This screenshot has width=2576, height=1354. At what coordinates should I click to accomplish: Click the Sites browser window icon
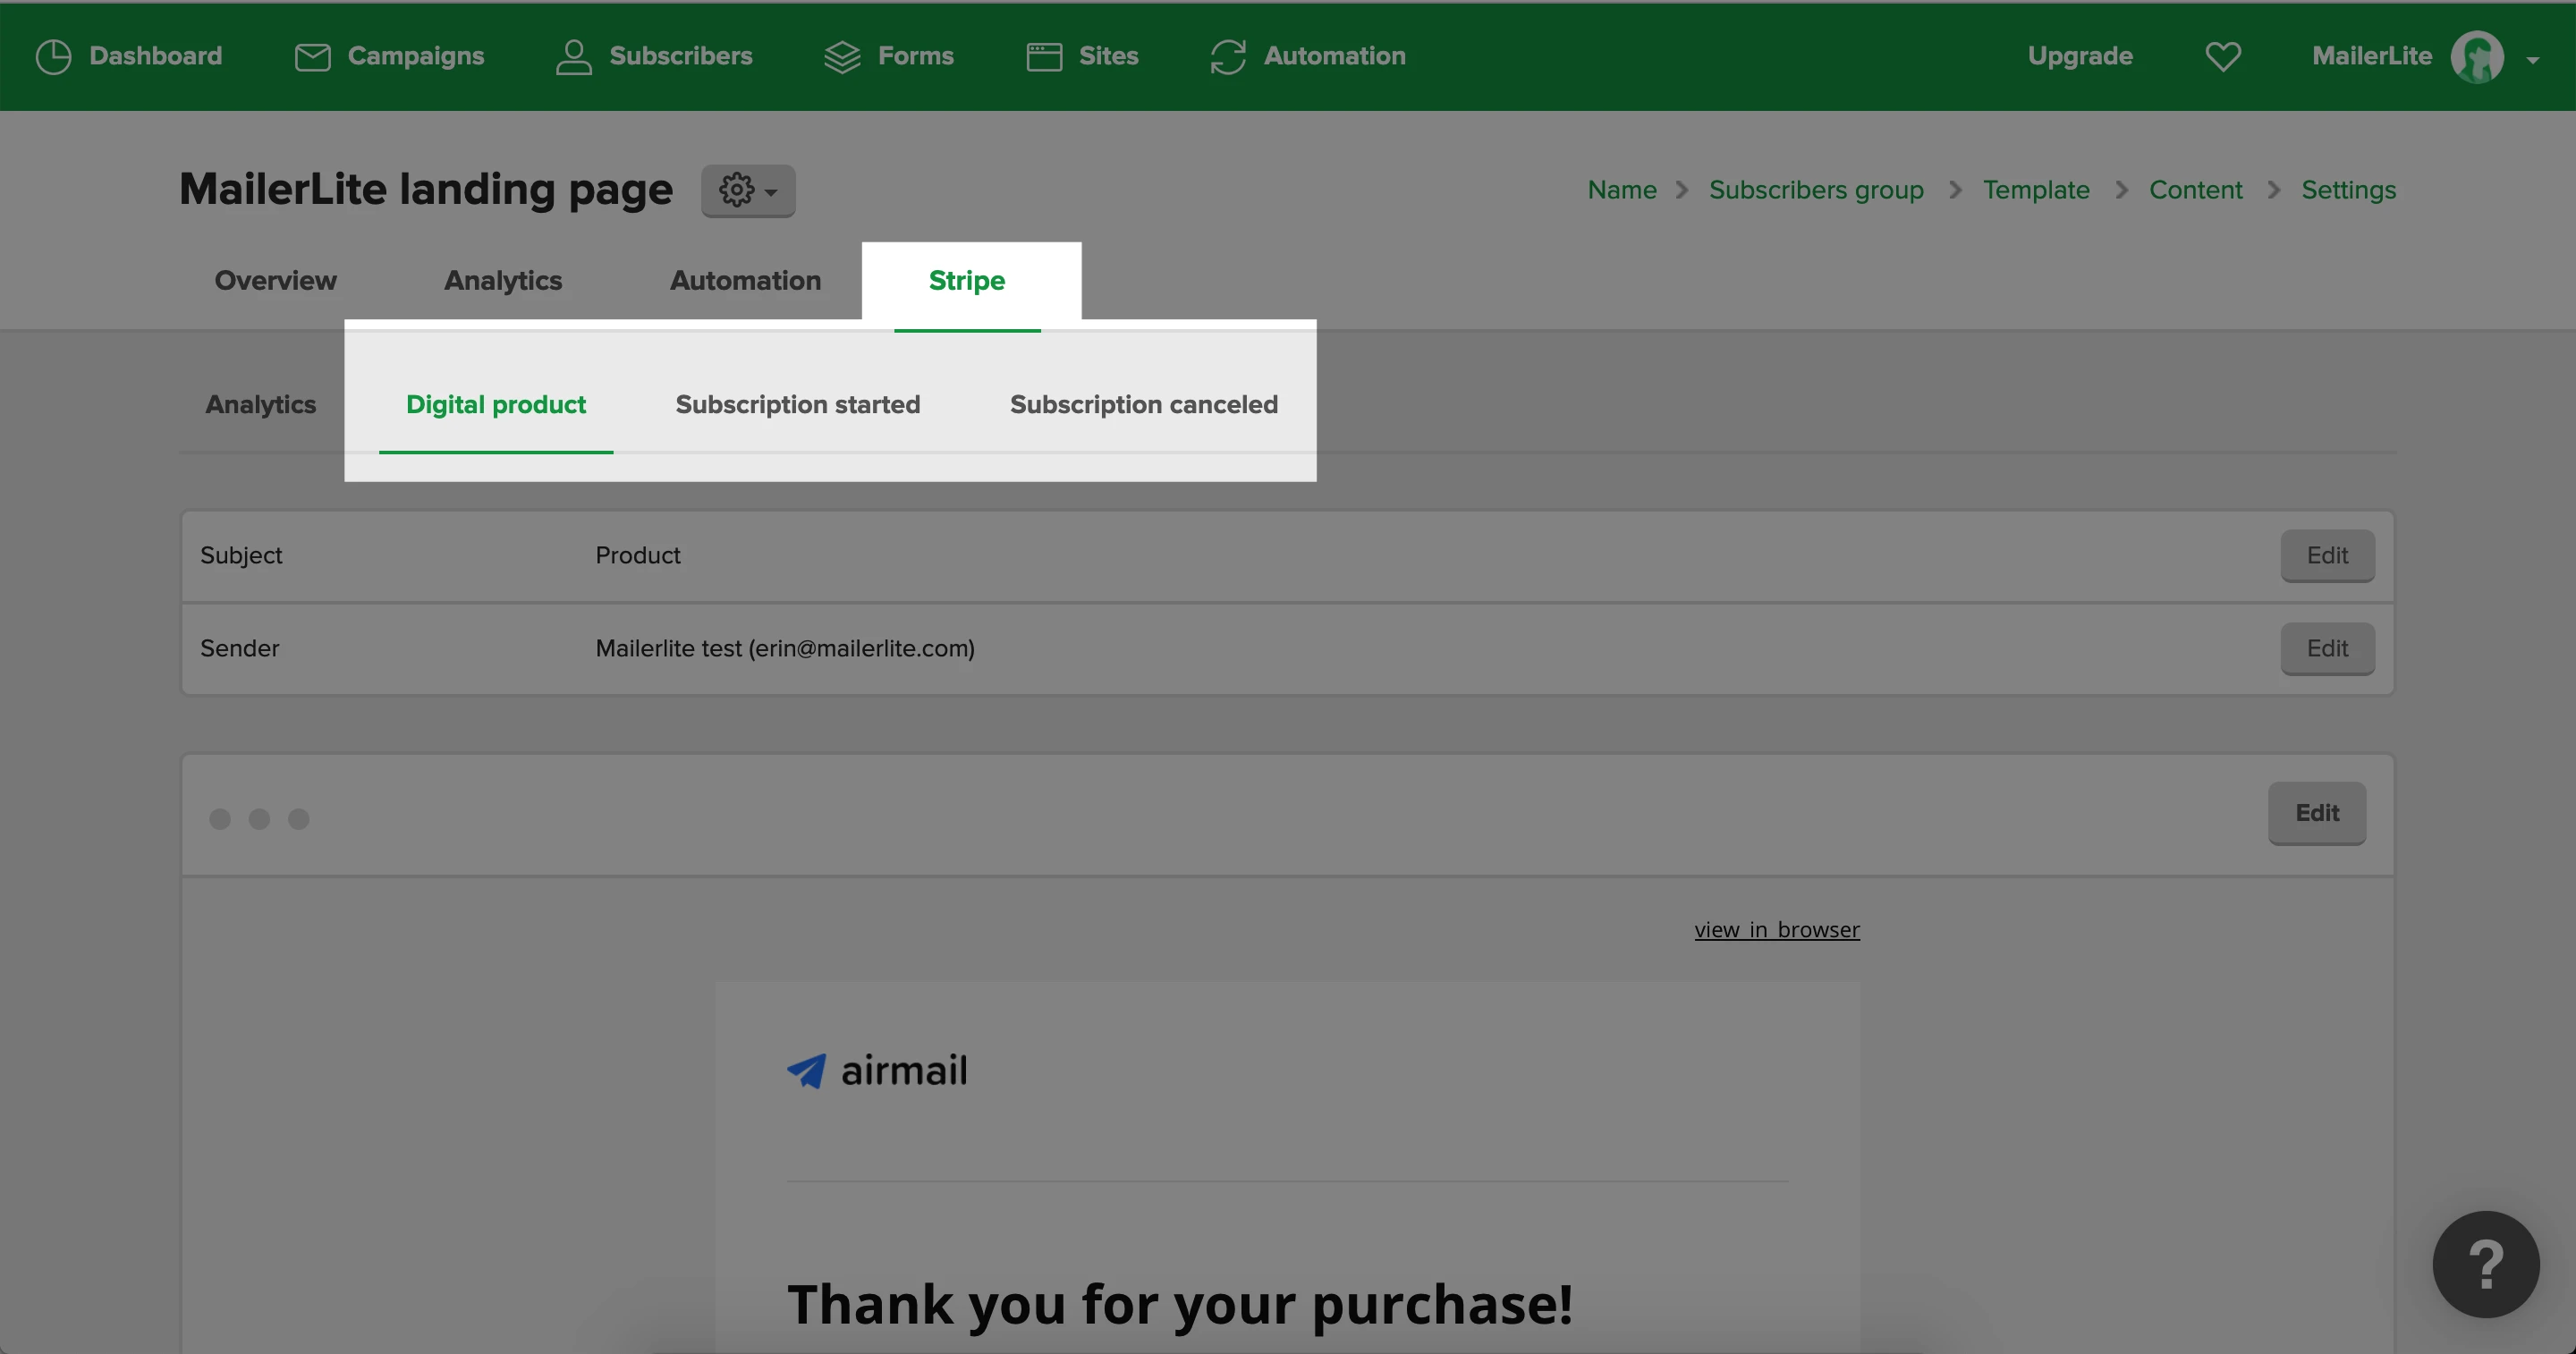coord(1044,57)
